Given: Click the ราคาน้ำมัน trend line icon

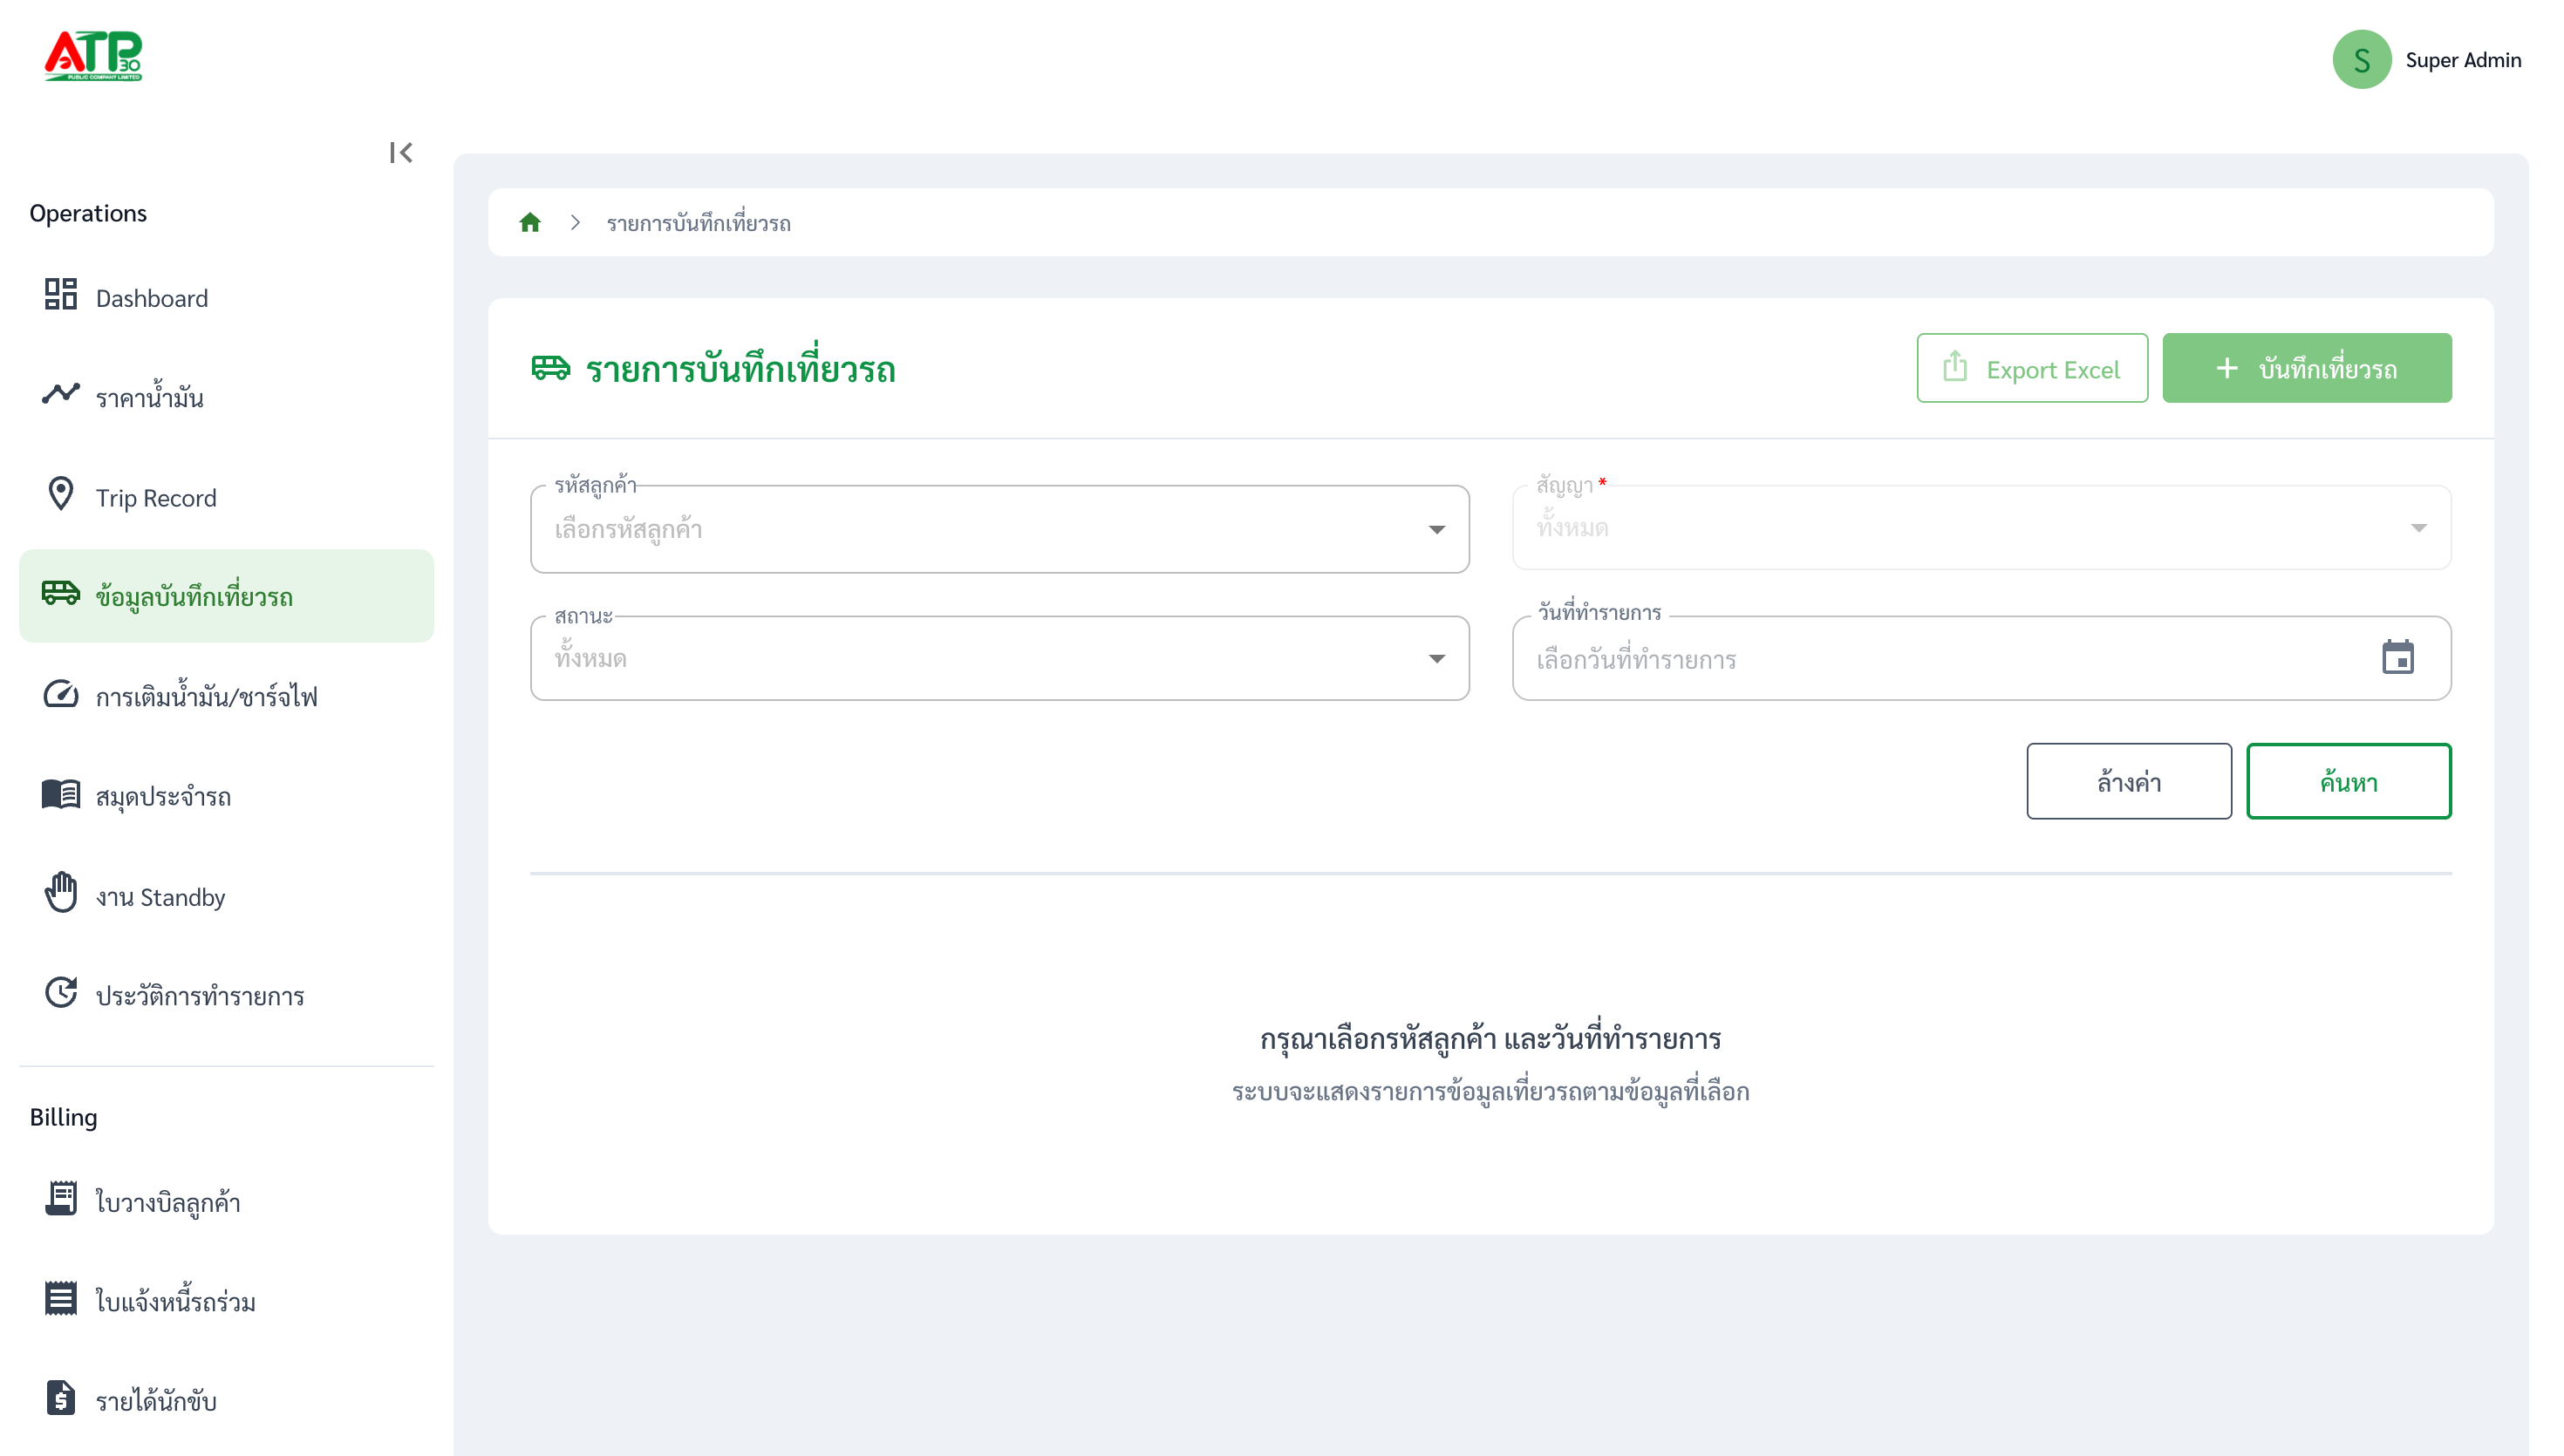Looking at the screenshot, I should coord(60,394).
